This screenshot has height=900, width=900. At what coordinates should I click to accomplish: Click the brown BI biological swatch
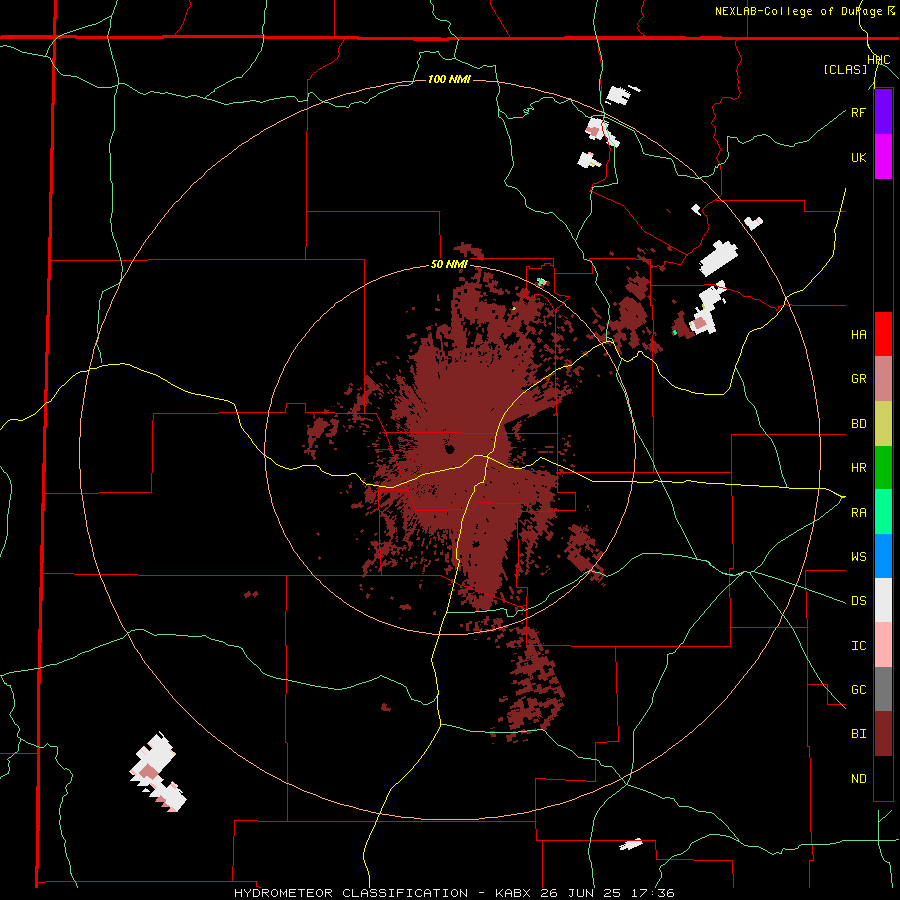[x=883, y=734]
